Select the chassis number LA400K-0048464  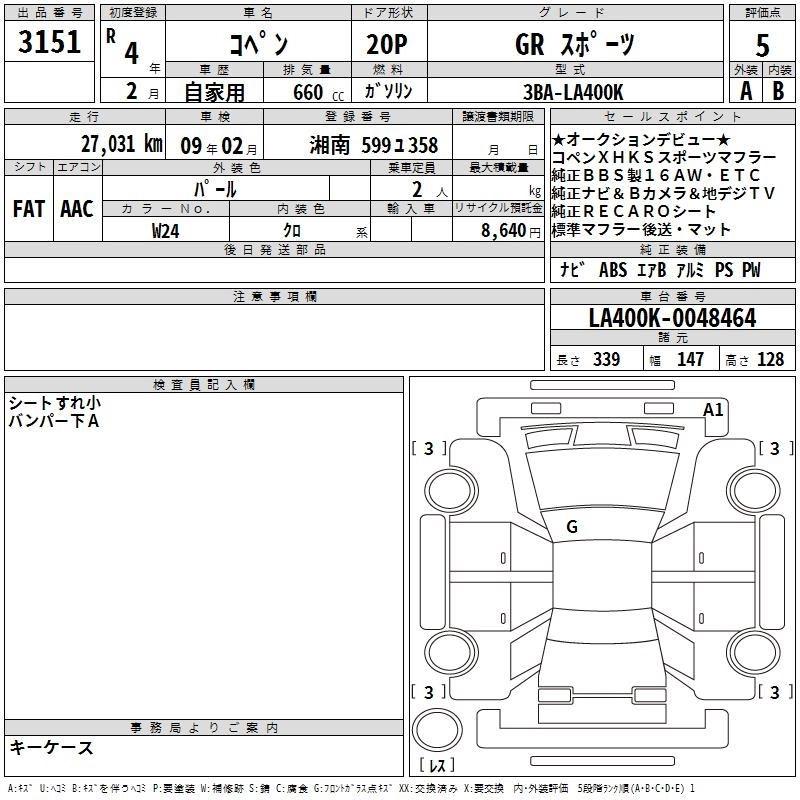pos(672,319)
